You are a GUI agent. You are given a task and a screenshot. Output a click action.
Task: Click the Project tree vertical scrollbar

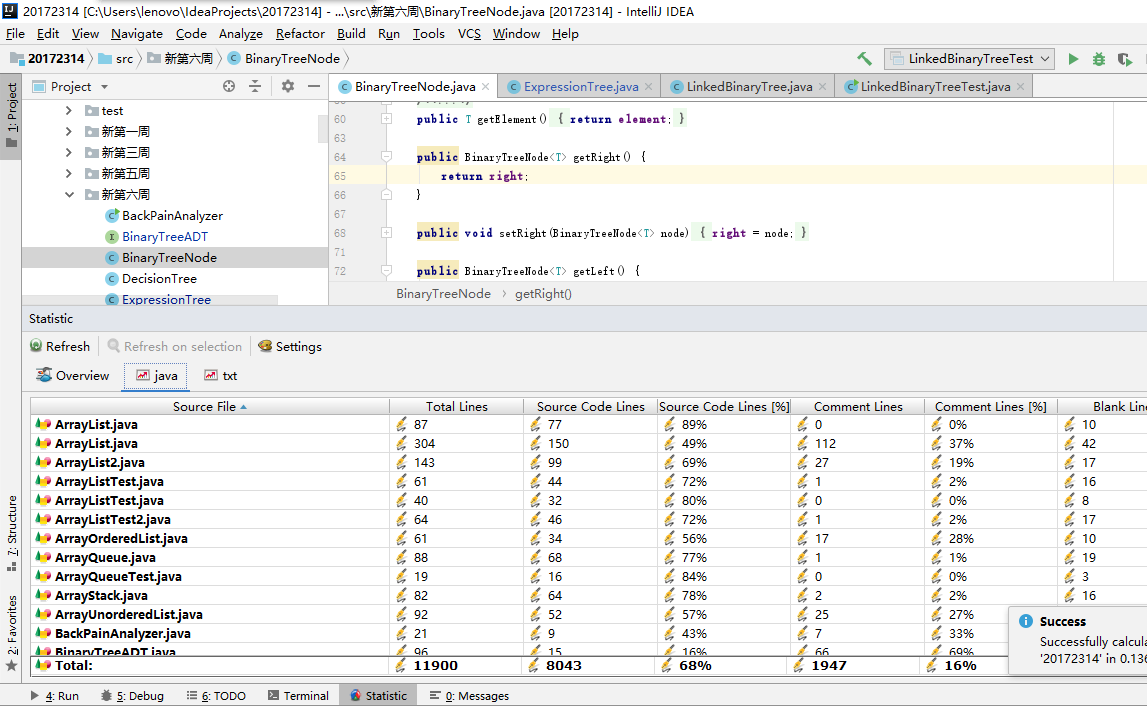click(323, 128)
